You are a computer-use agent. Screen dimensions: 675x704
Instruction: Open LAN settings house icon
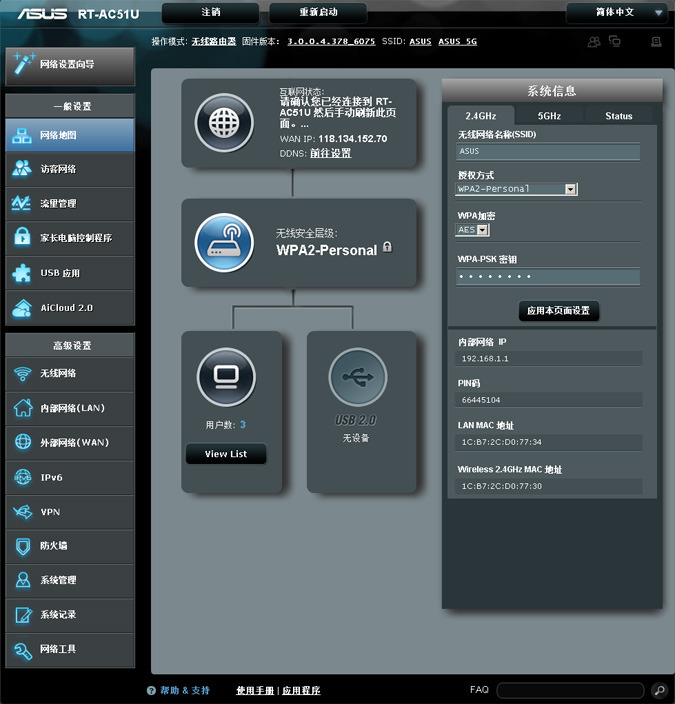[x=22, y=408]
